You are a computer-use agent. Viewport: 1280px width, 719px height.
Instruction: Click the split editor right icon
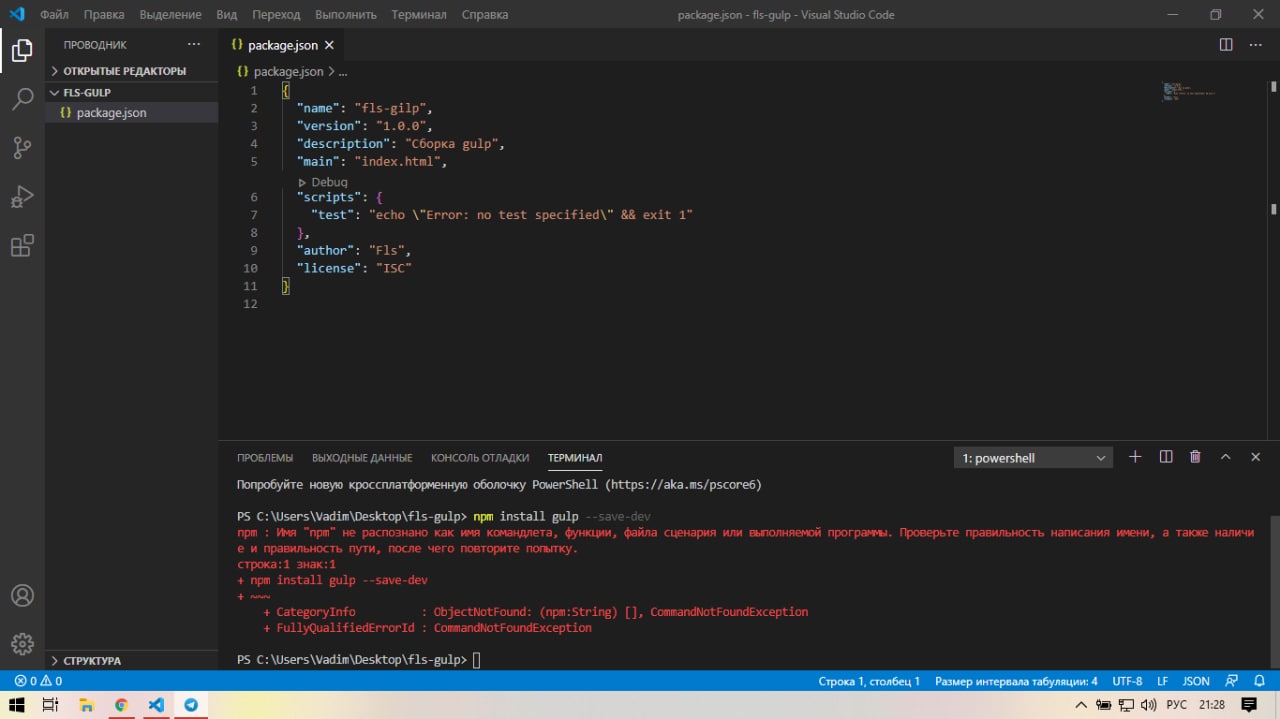[x=1226, y=45]
